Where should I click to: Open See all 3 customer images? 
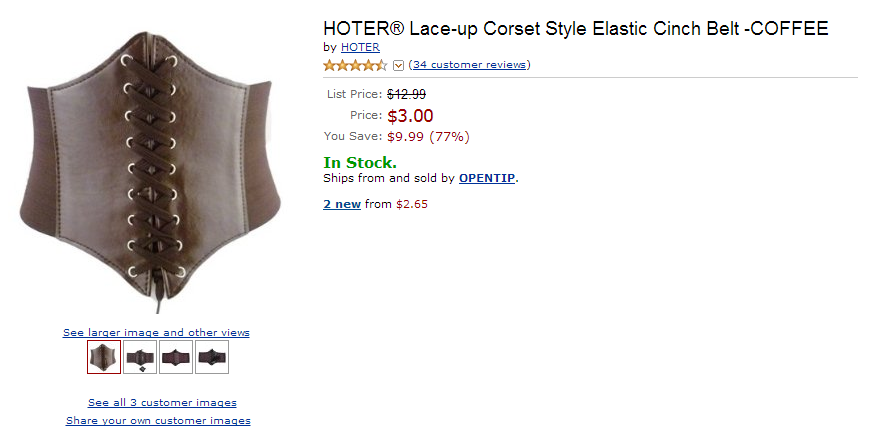(x=162, y=403)
